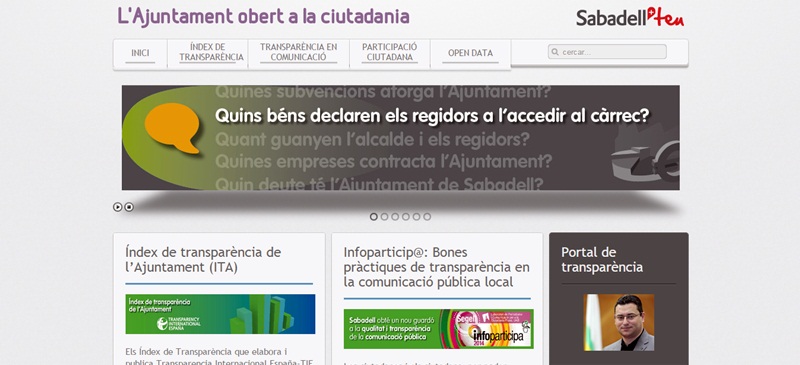Click the Transparency International España banner image
The width and height of the screenshot is (800, 365).
click(x=220, y=314)
